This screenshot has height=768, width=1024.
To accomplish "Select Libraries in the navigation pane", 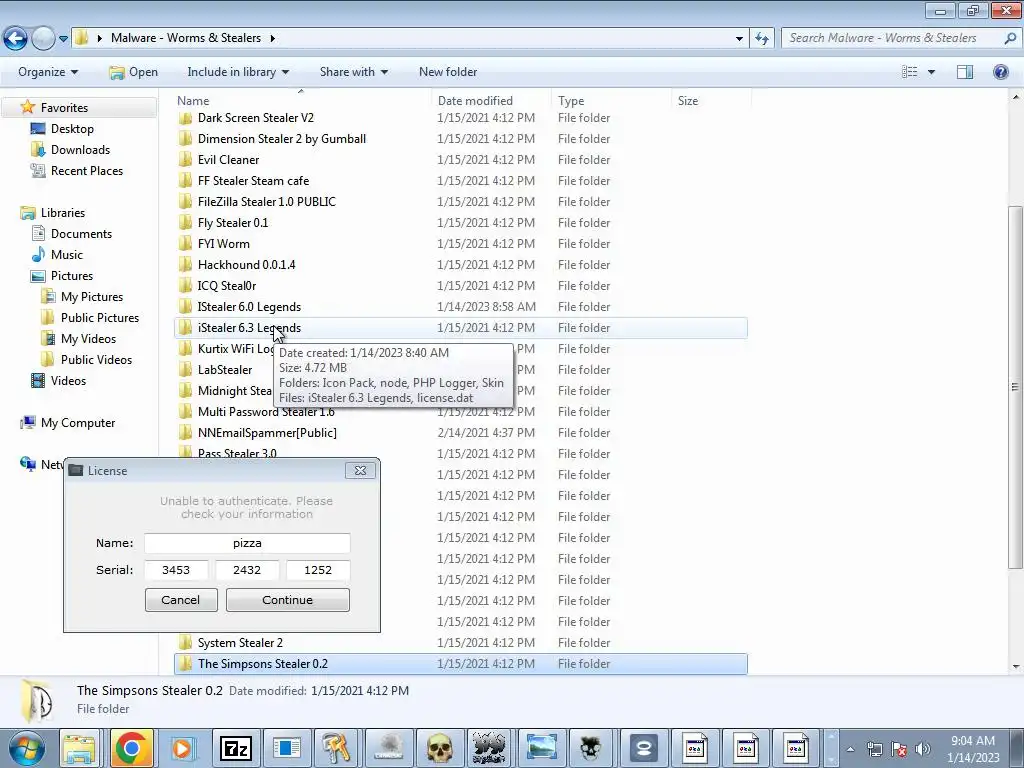I will tap(63, 213).
